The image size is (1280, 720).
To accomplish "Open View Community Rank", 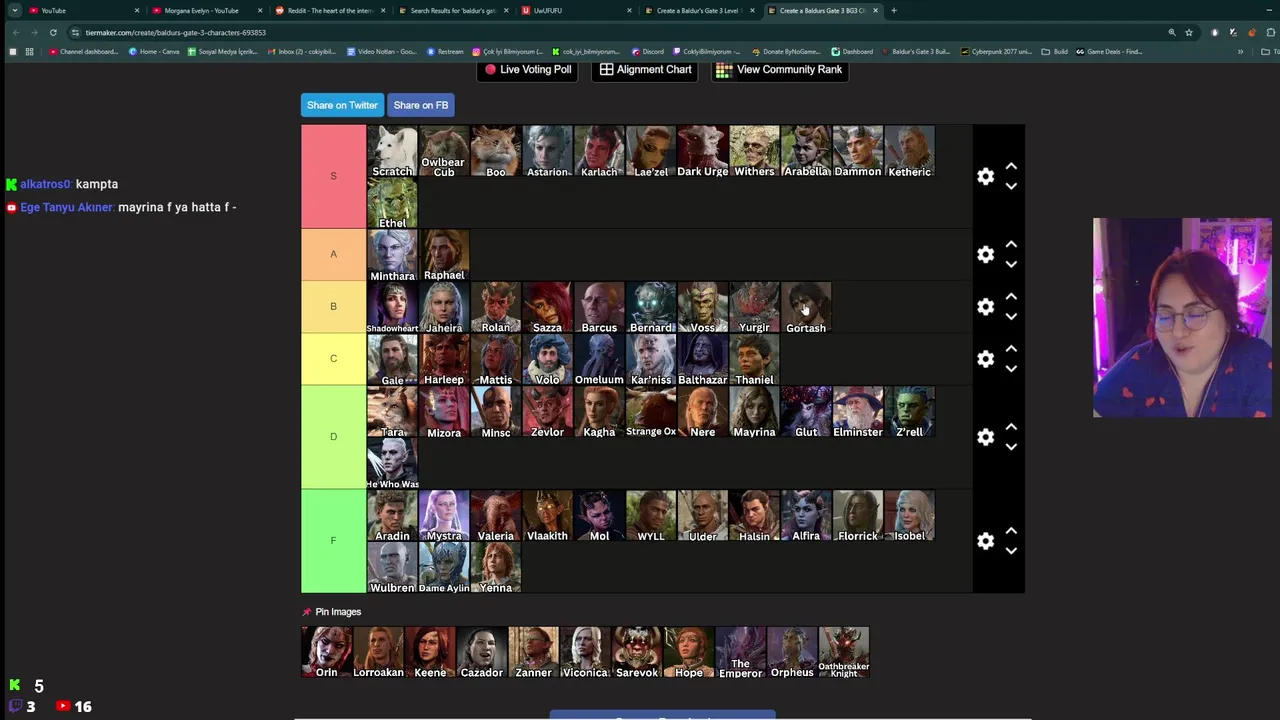I will coord(779,70).
